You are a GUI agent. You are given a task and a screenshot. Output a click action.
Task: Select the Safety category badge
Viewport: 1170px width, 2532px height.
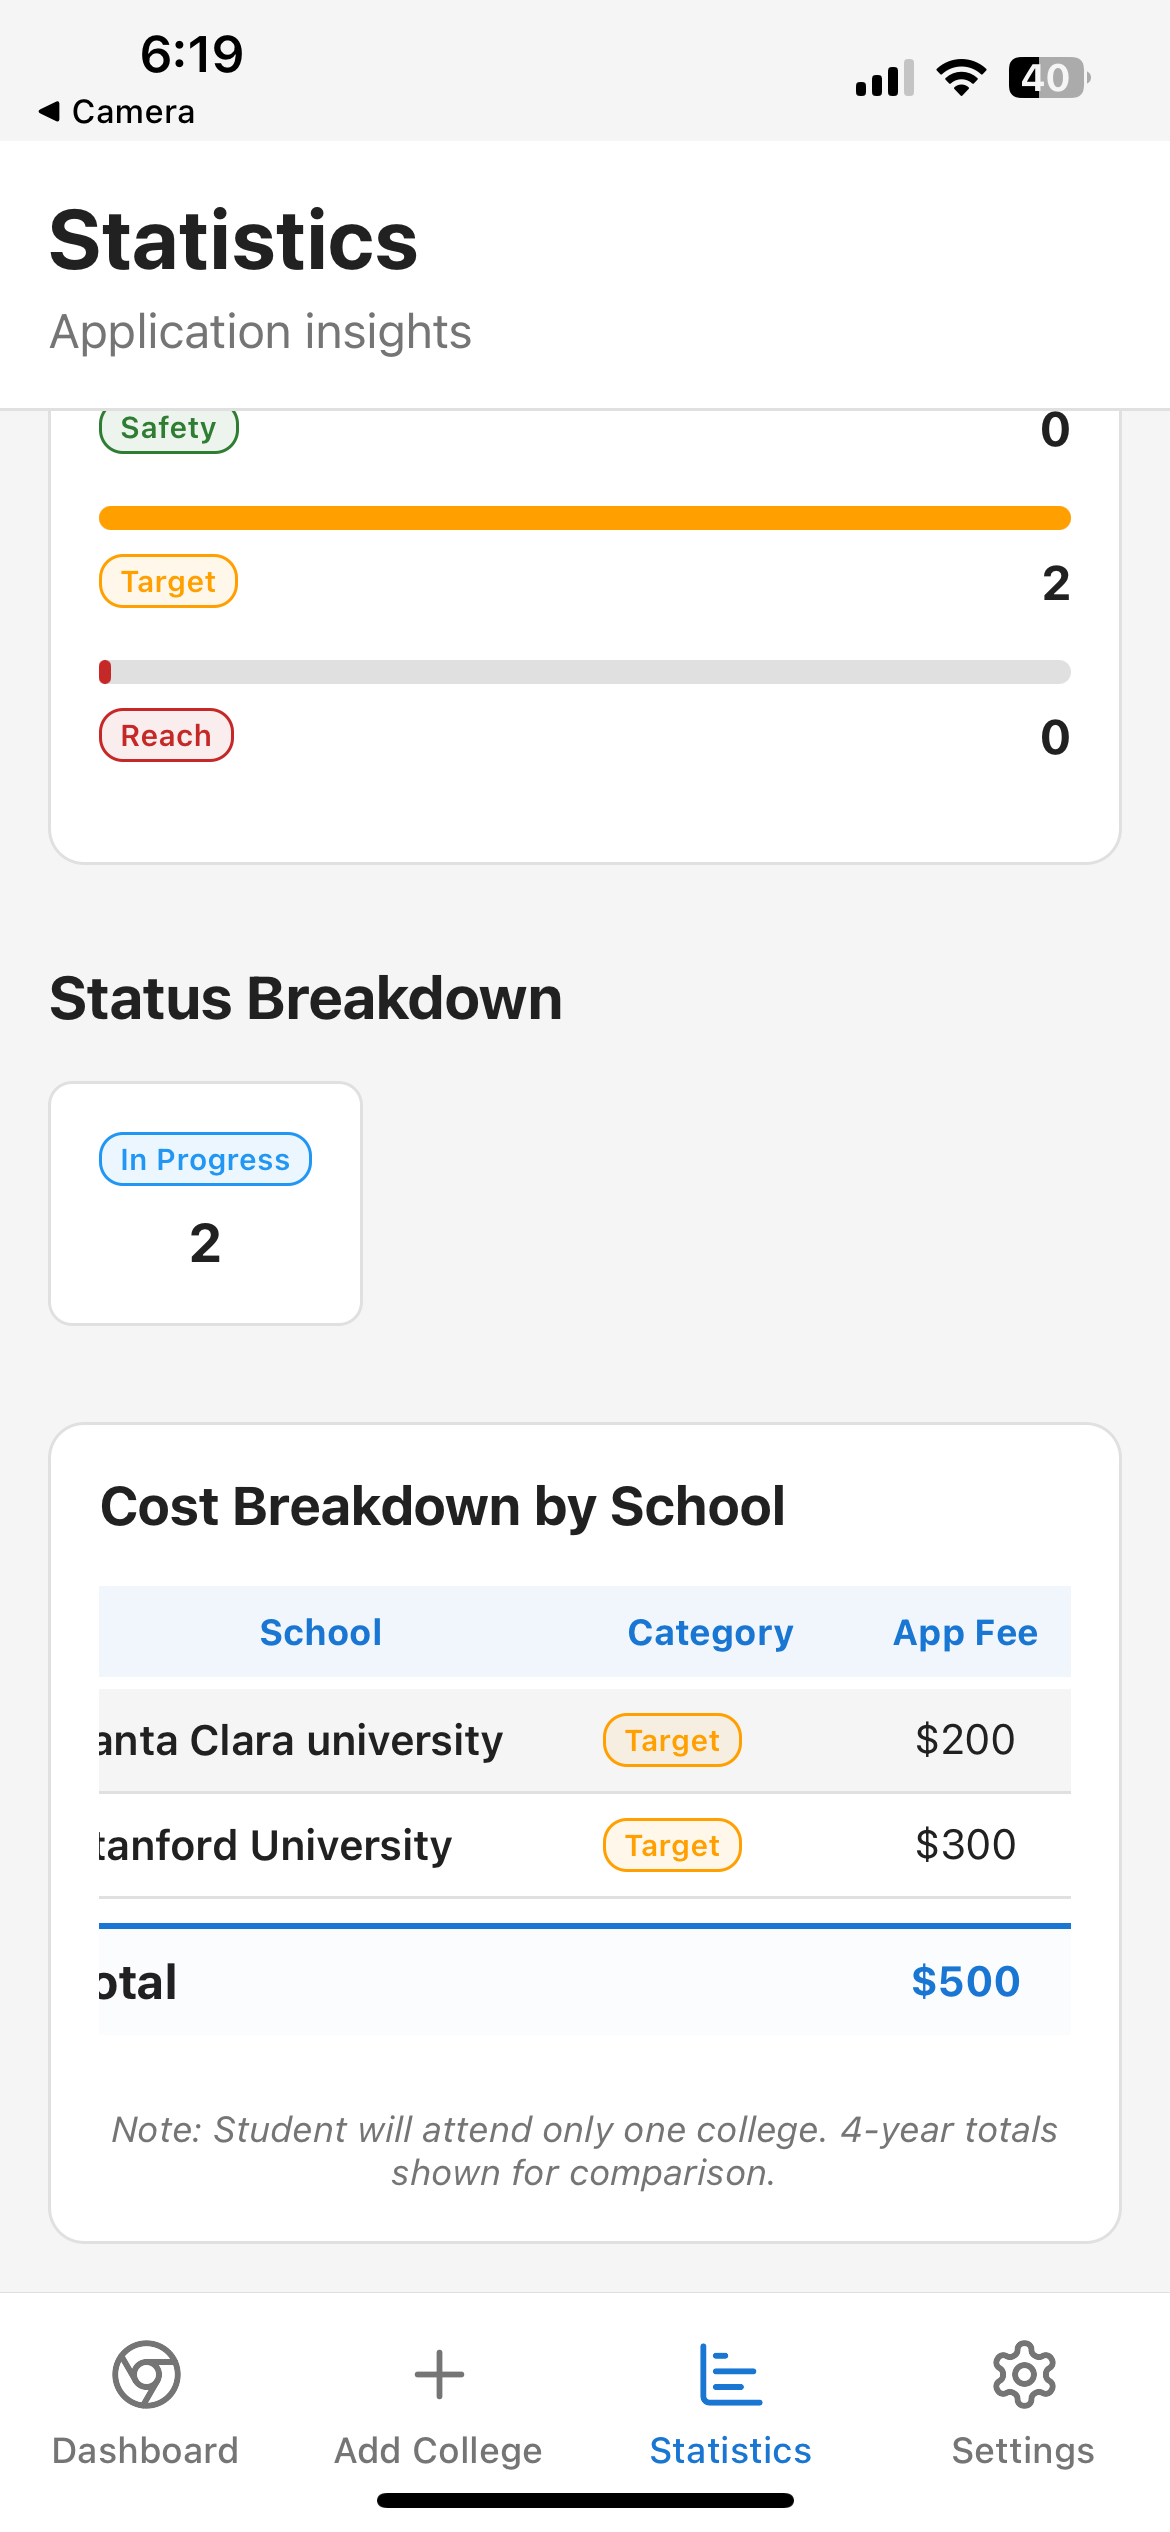(169, 430)
